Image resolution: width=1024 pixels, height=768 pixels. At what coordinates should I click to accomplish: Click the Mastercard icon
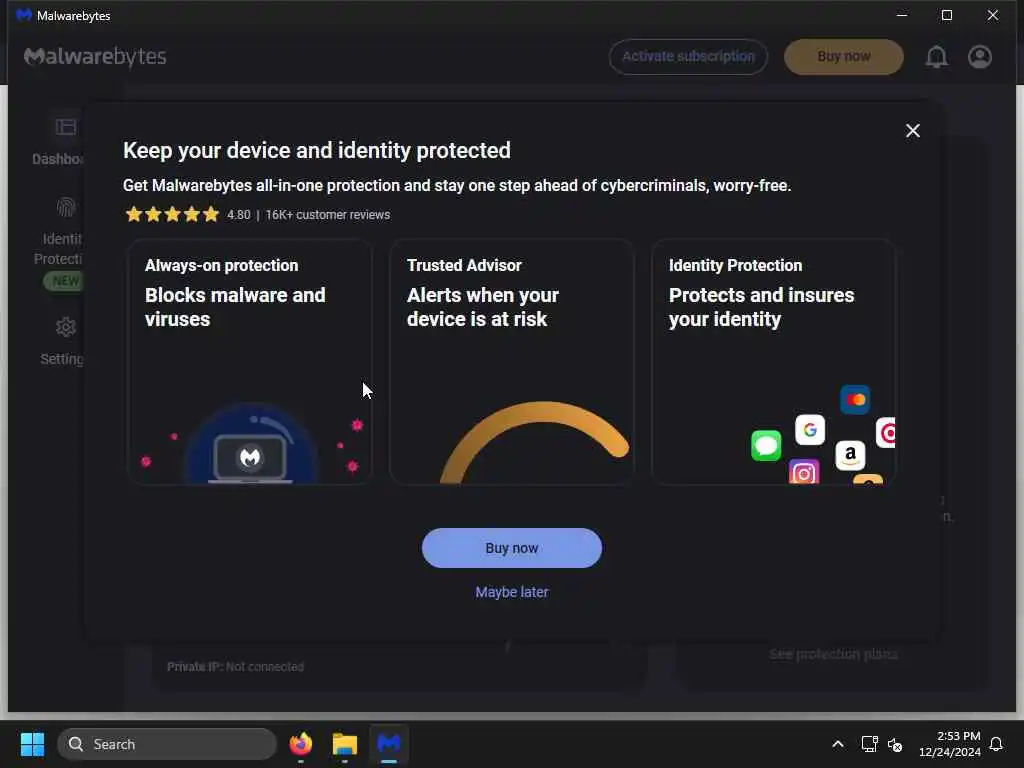coord(855,400)
